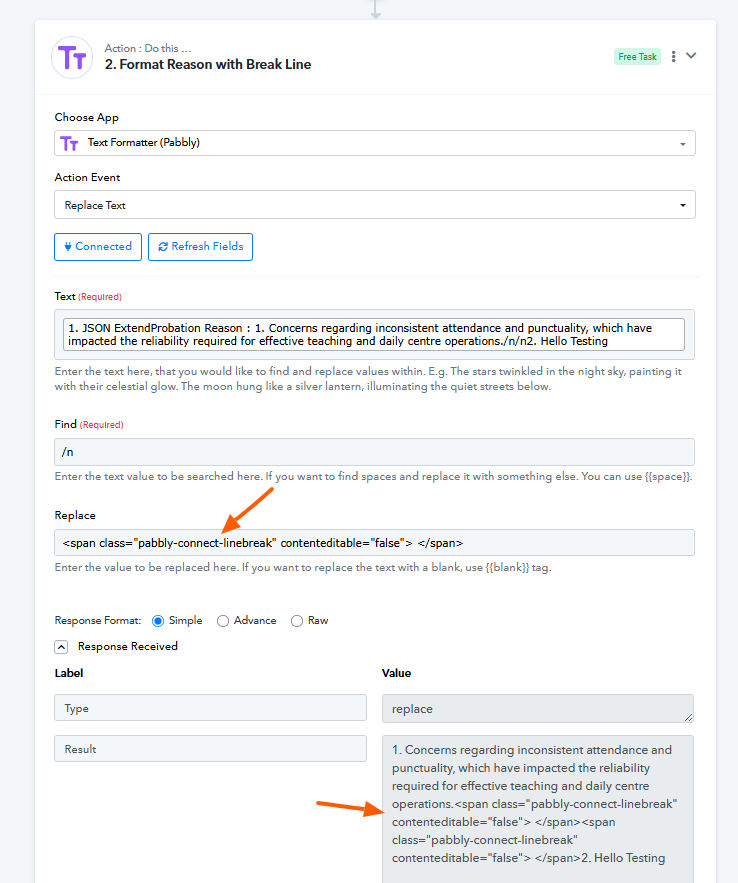Click the Text Formatter icon in Choose App
The image size is (738, 883).
[x=69, y=143]
